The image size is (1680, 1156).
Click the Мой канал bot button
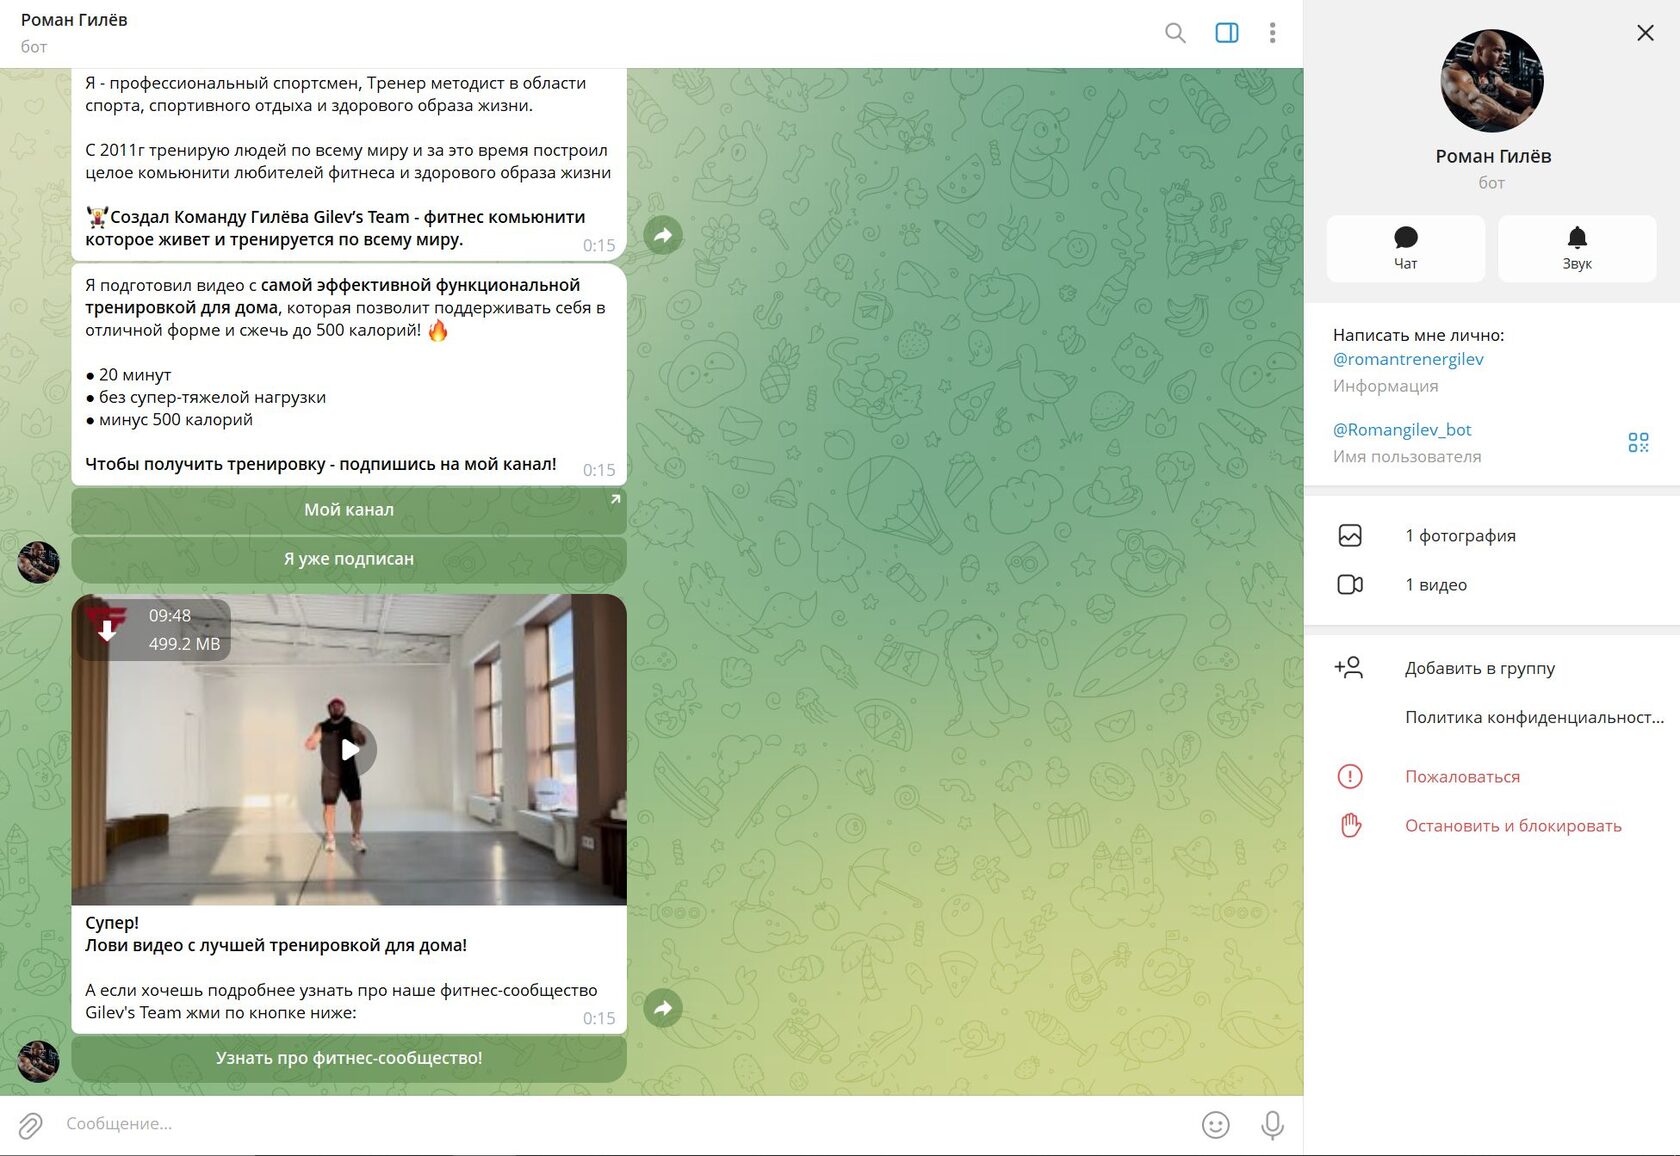(x=349, y=510)
